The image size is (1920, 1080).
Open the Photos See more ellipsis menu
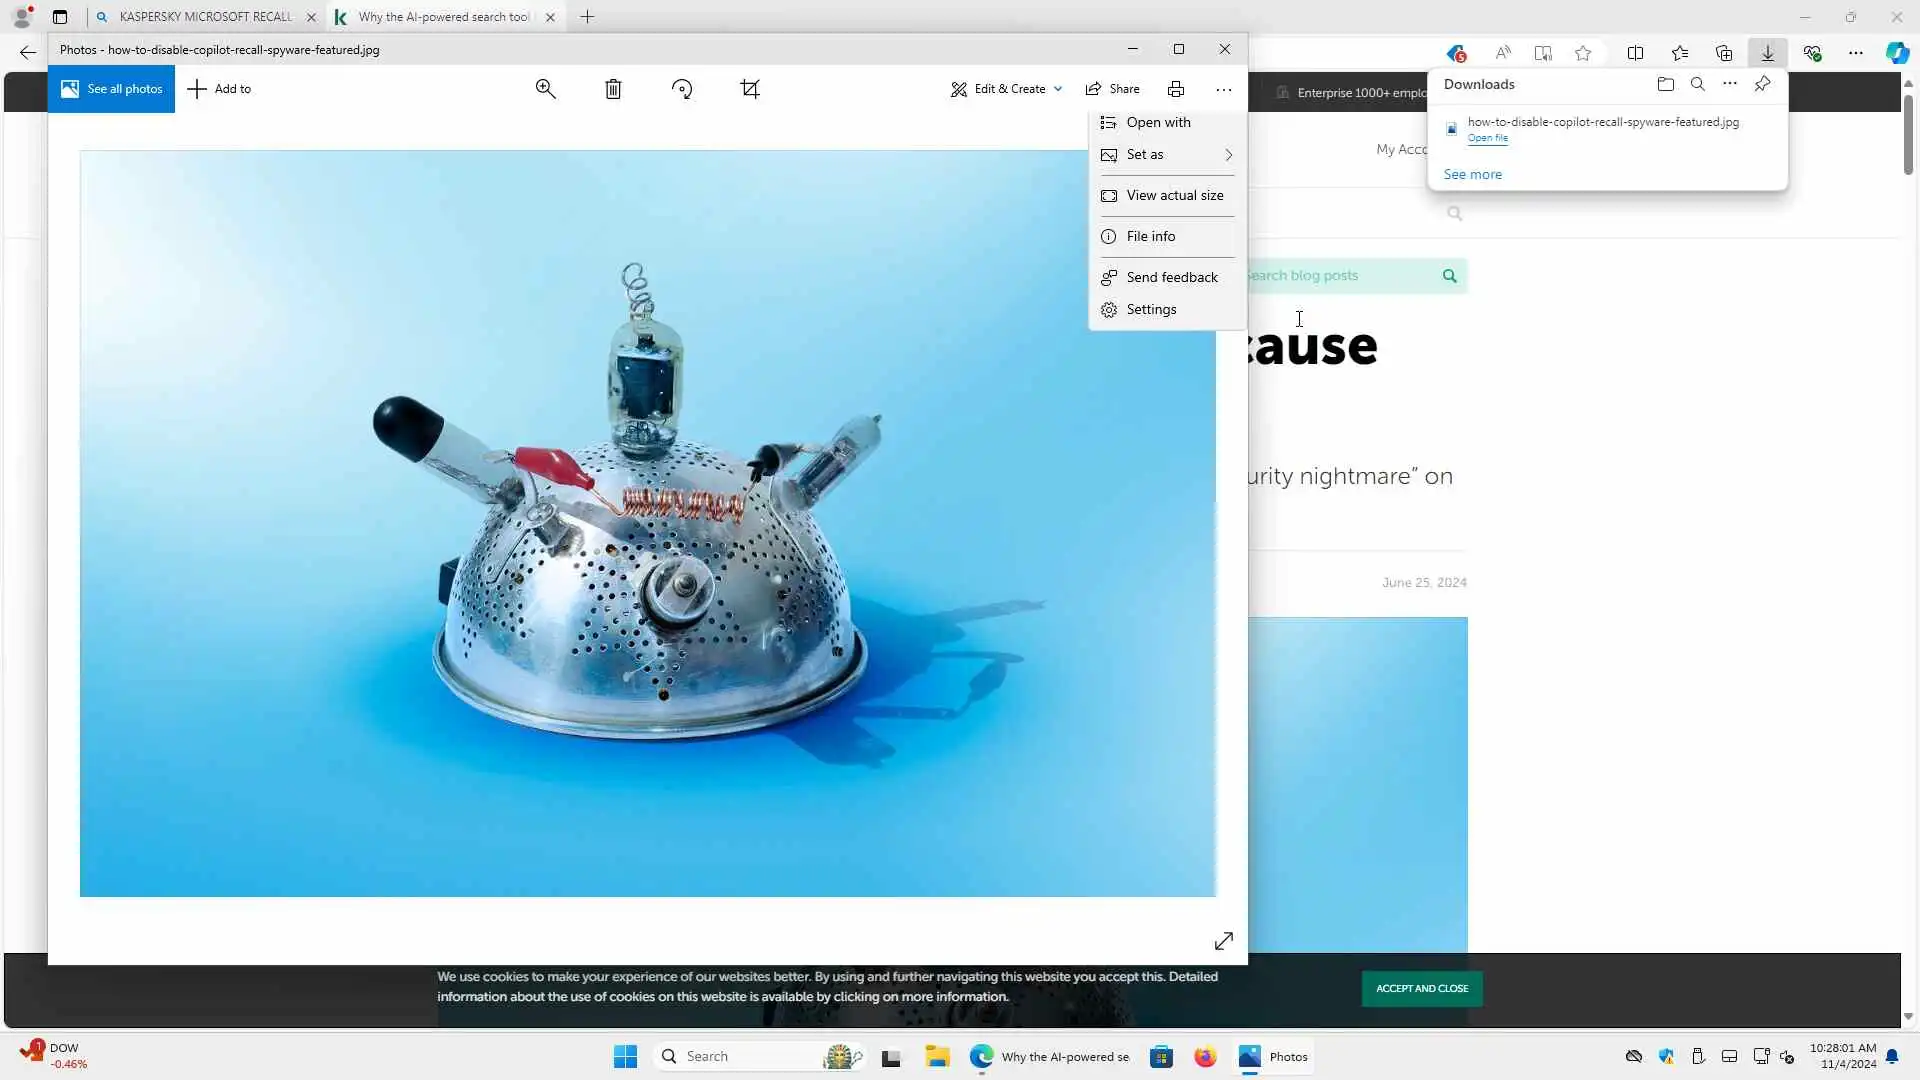tap(1224, 89)
